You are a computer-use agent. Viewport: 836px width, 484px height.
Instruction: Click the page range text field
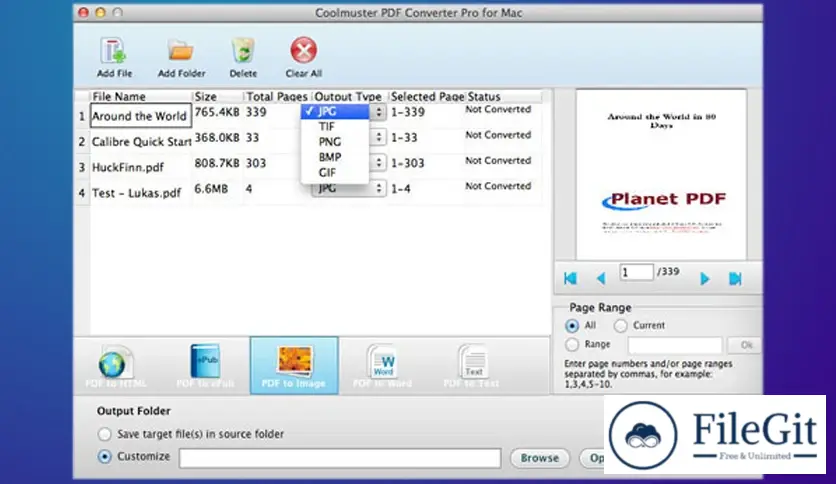tap(675, 345)
